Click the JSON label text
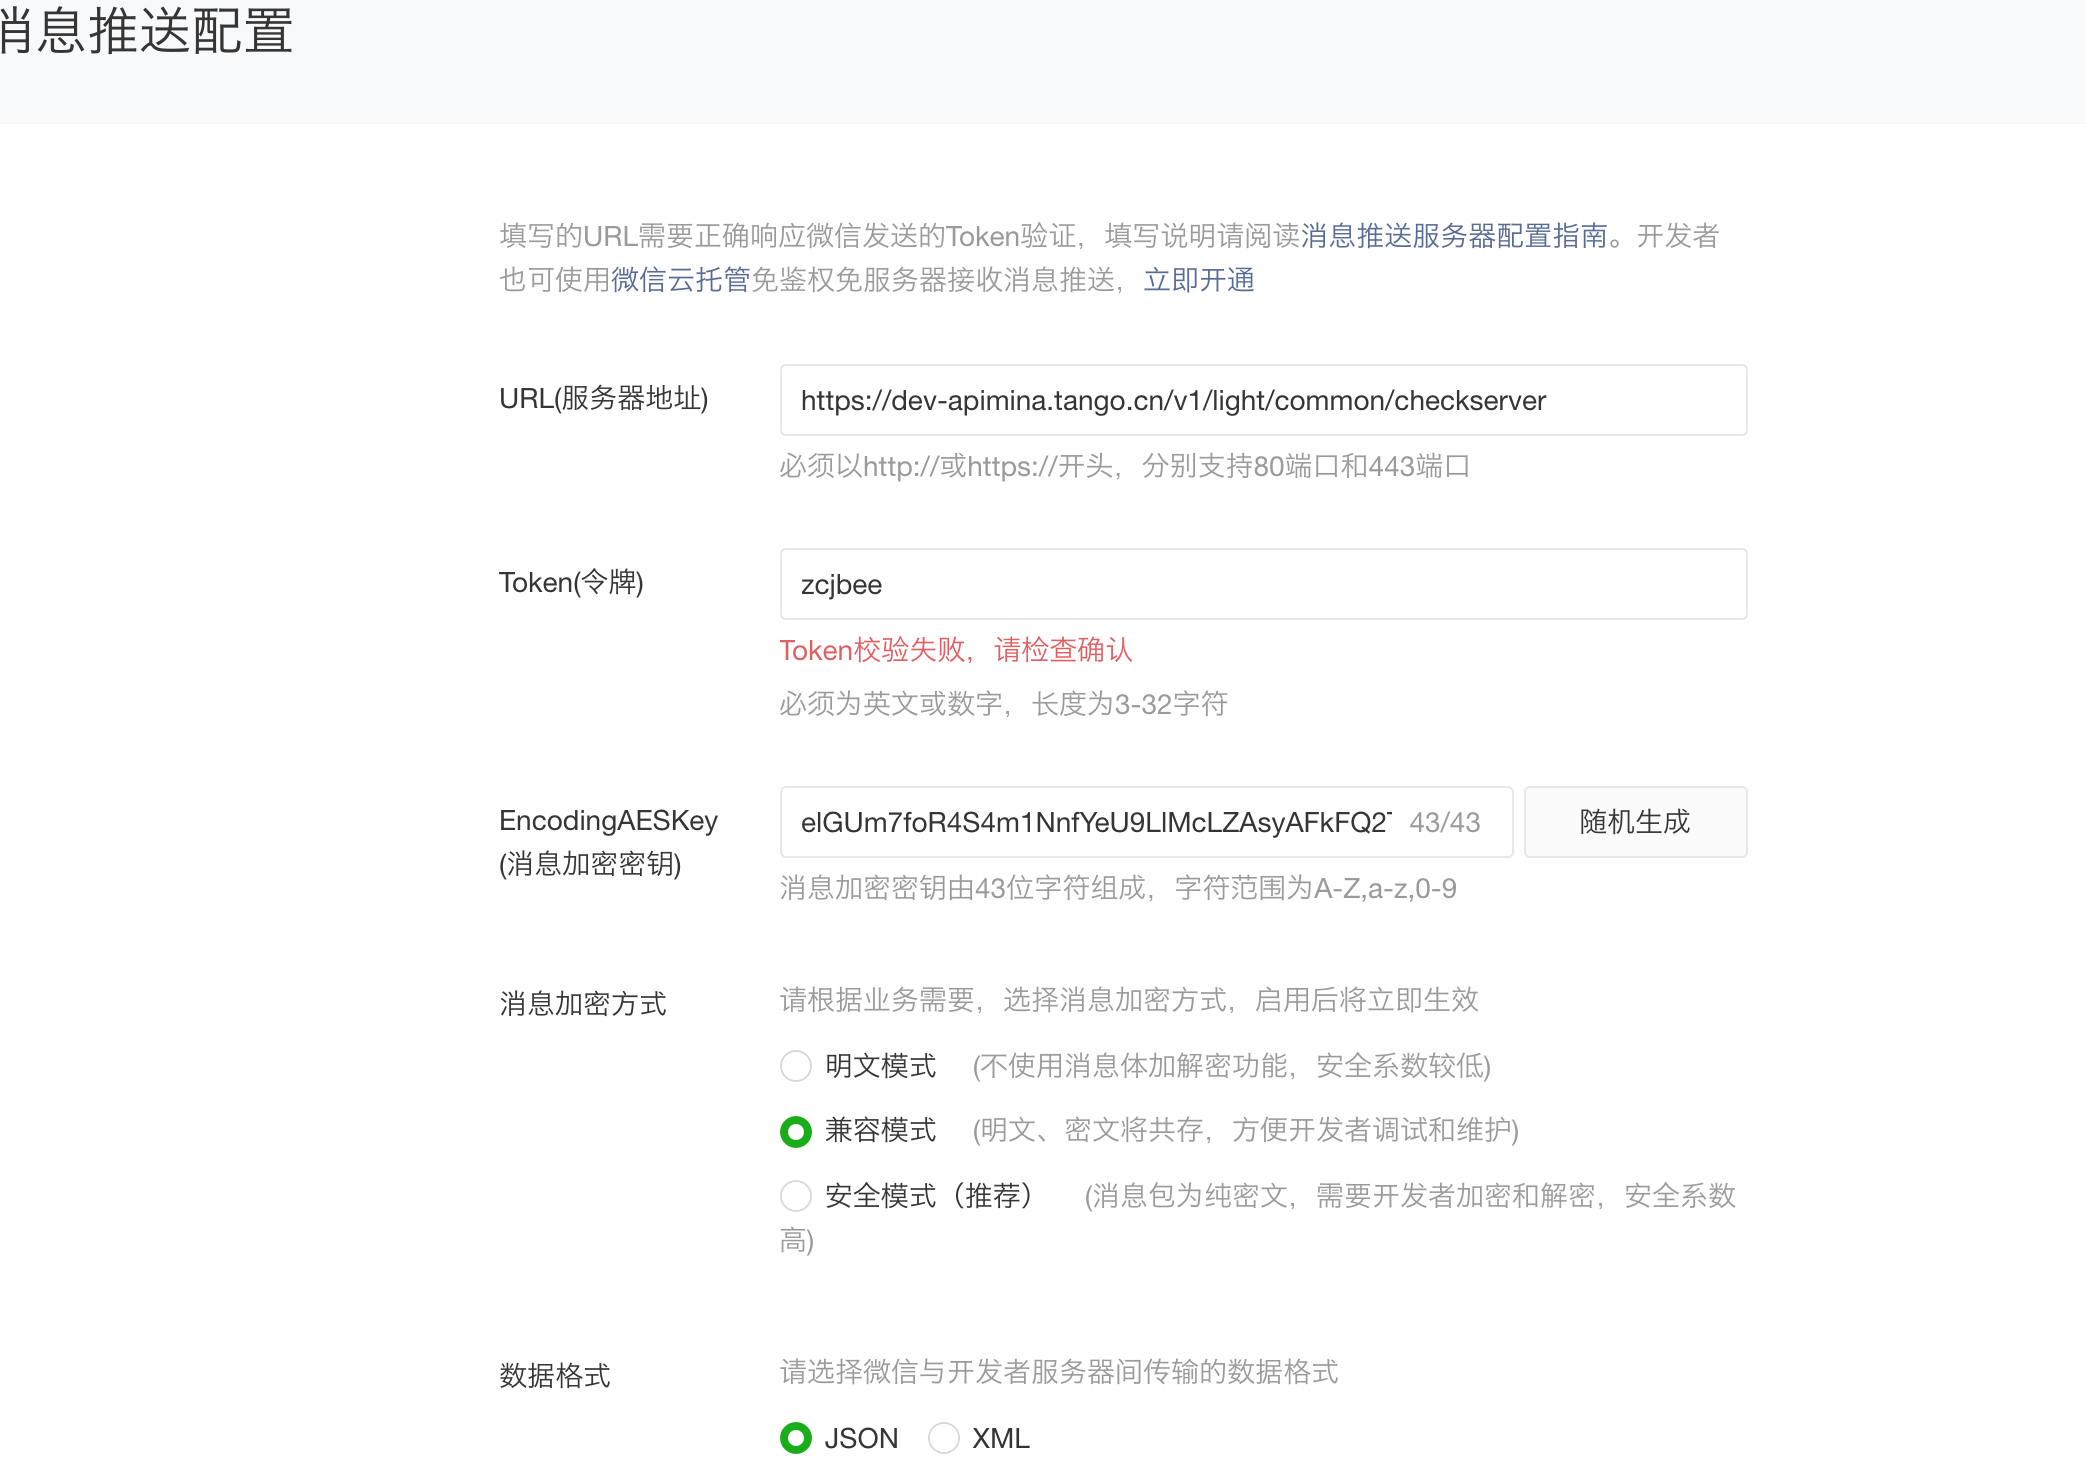This screenshot has width=2086, height=1472. point(861,1438)
